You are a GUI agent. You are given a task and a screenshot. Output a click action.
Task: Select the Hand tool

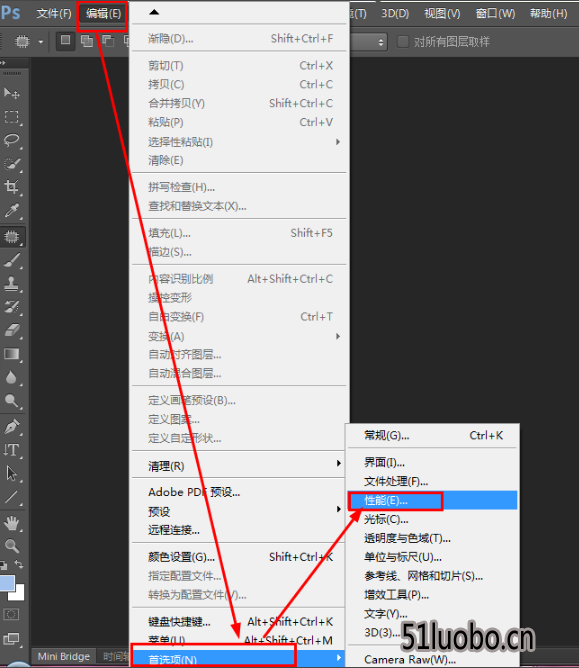(12, 523)
